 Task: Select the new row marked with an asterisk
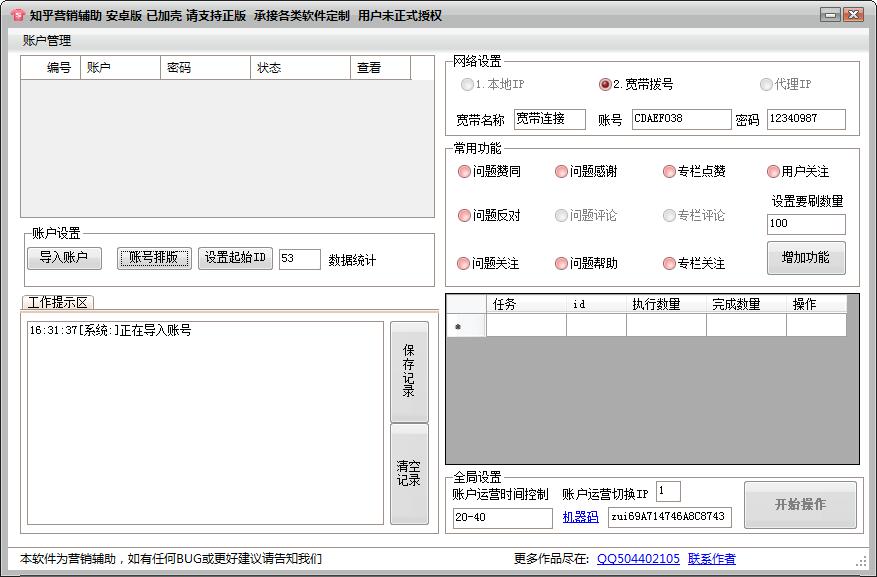point(466,325)
